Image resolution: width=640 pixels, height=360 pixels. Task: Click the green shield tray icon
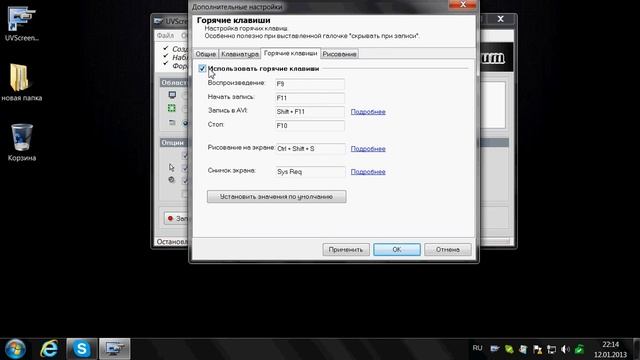click(509, 349)
